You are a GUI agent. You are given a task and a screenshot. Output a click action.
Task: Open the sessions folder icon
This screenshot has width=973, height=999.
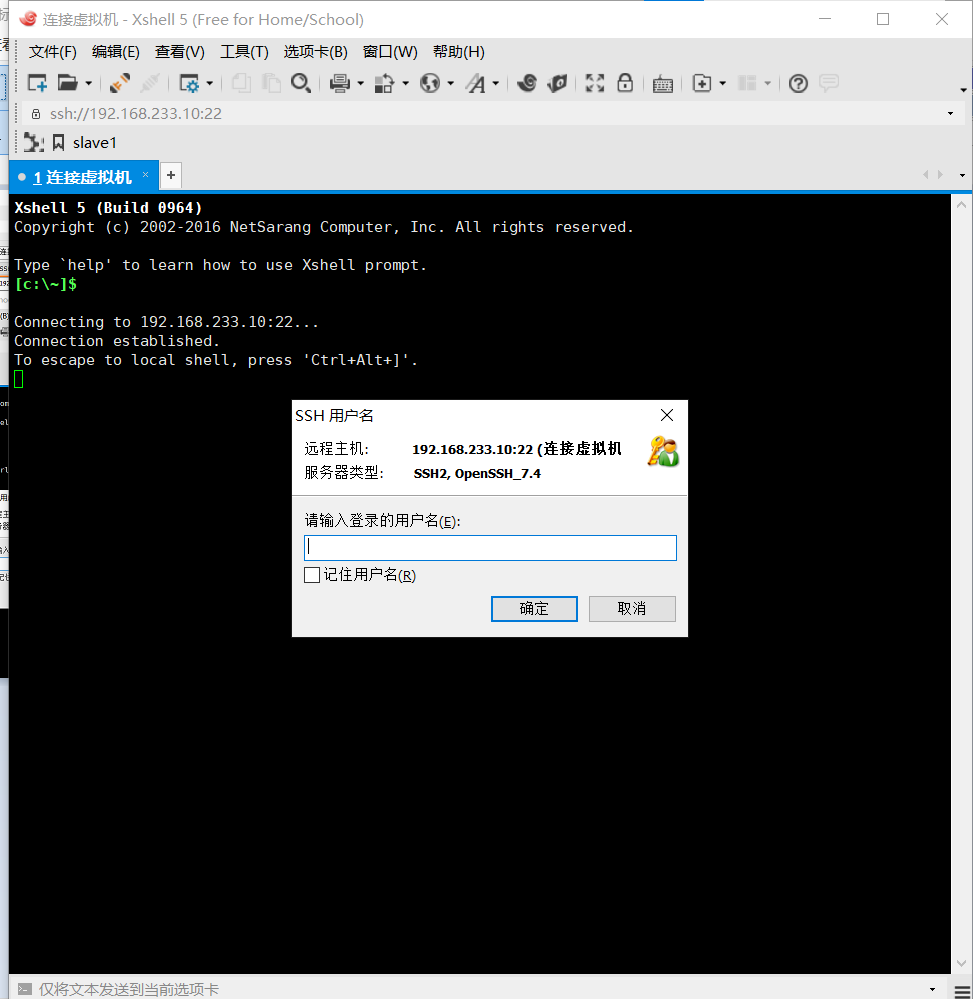(x=67, y=83)
